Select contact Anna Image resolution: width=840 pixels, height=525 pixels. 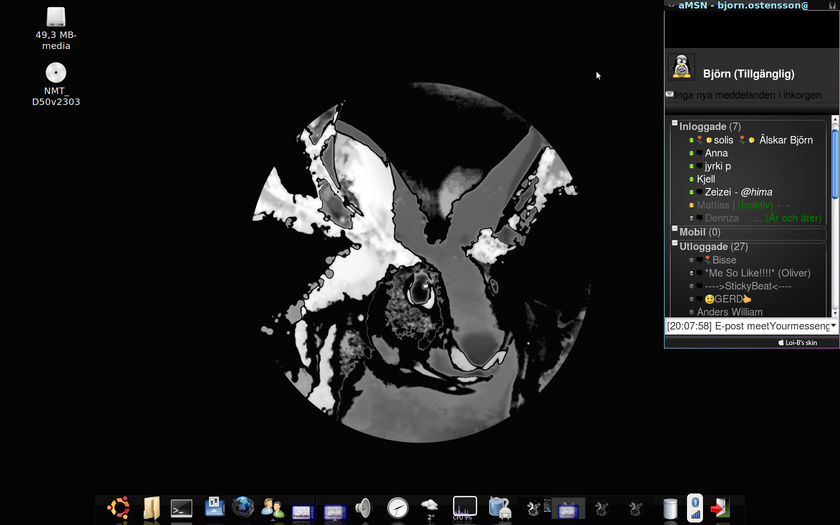(716, 153)
